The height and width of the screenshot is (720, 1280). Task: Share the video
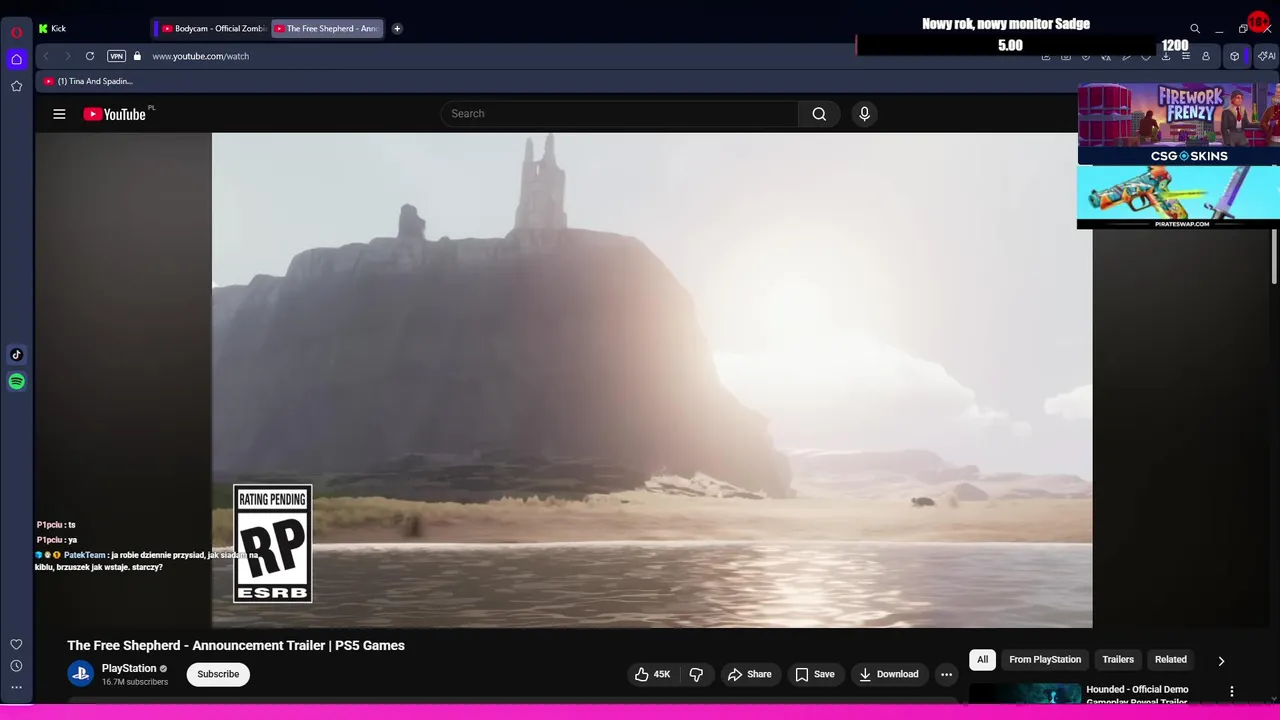(x=749, y=674)
